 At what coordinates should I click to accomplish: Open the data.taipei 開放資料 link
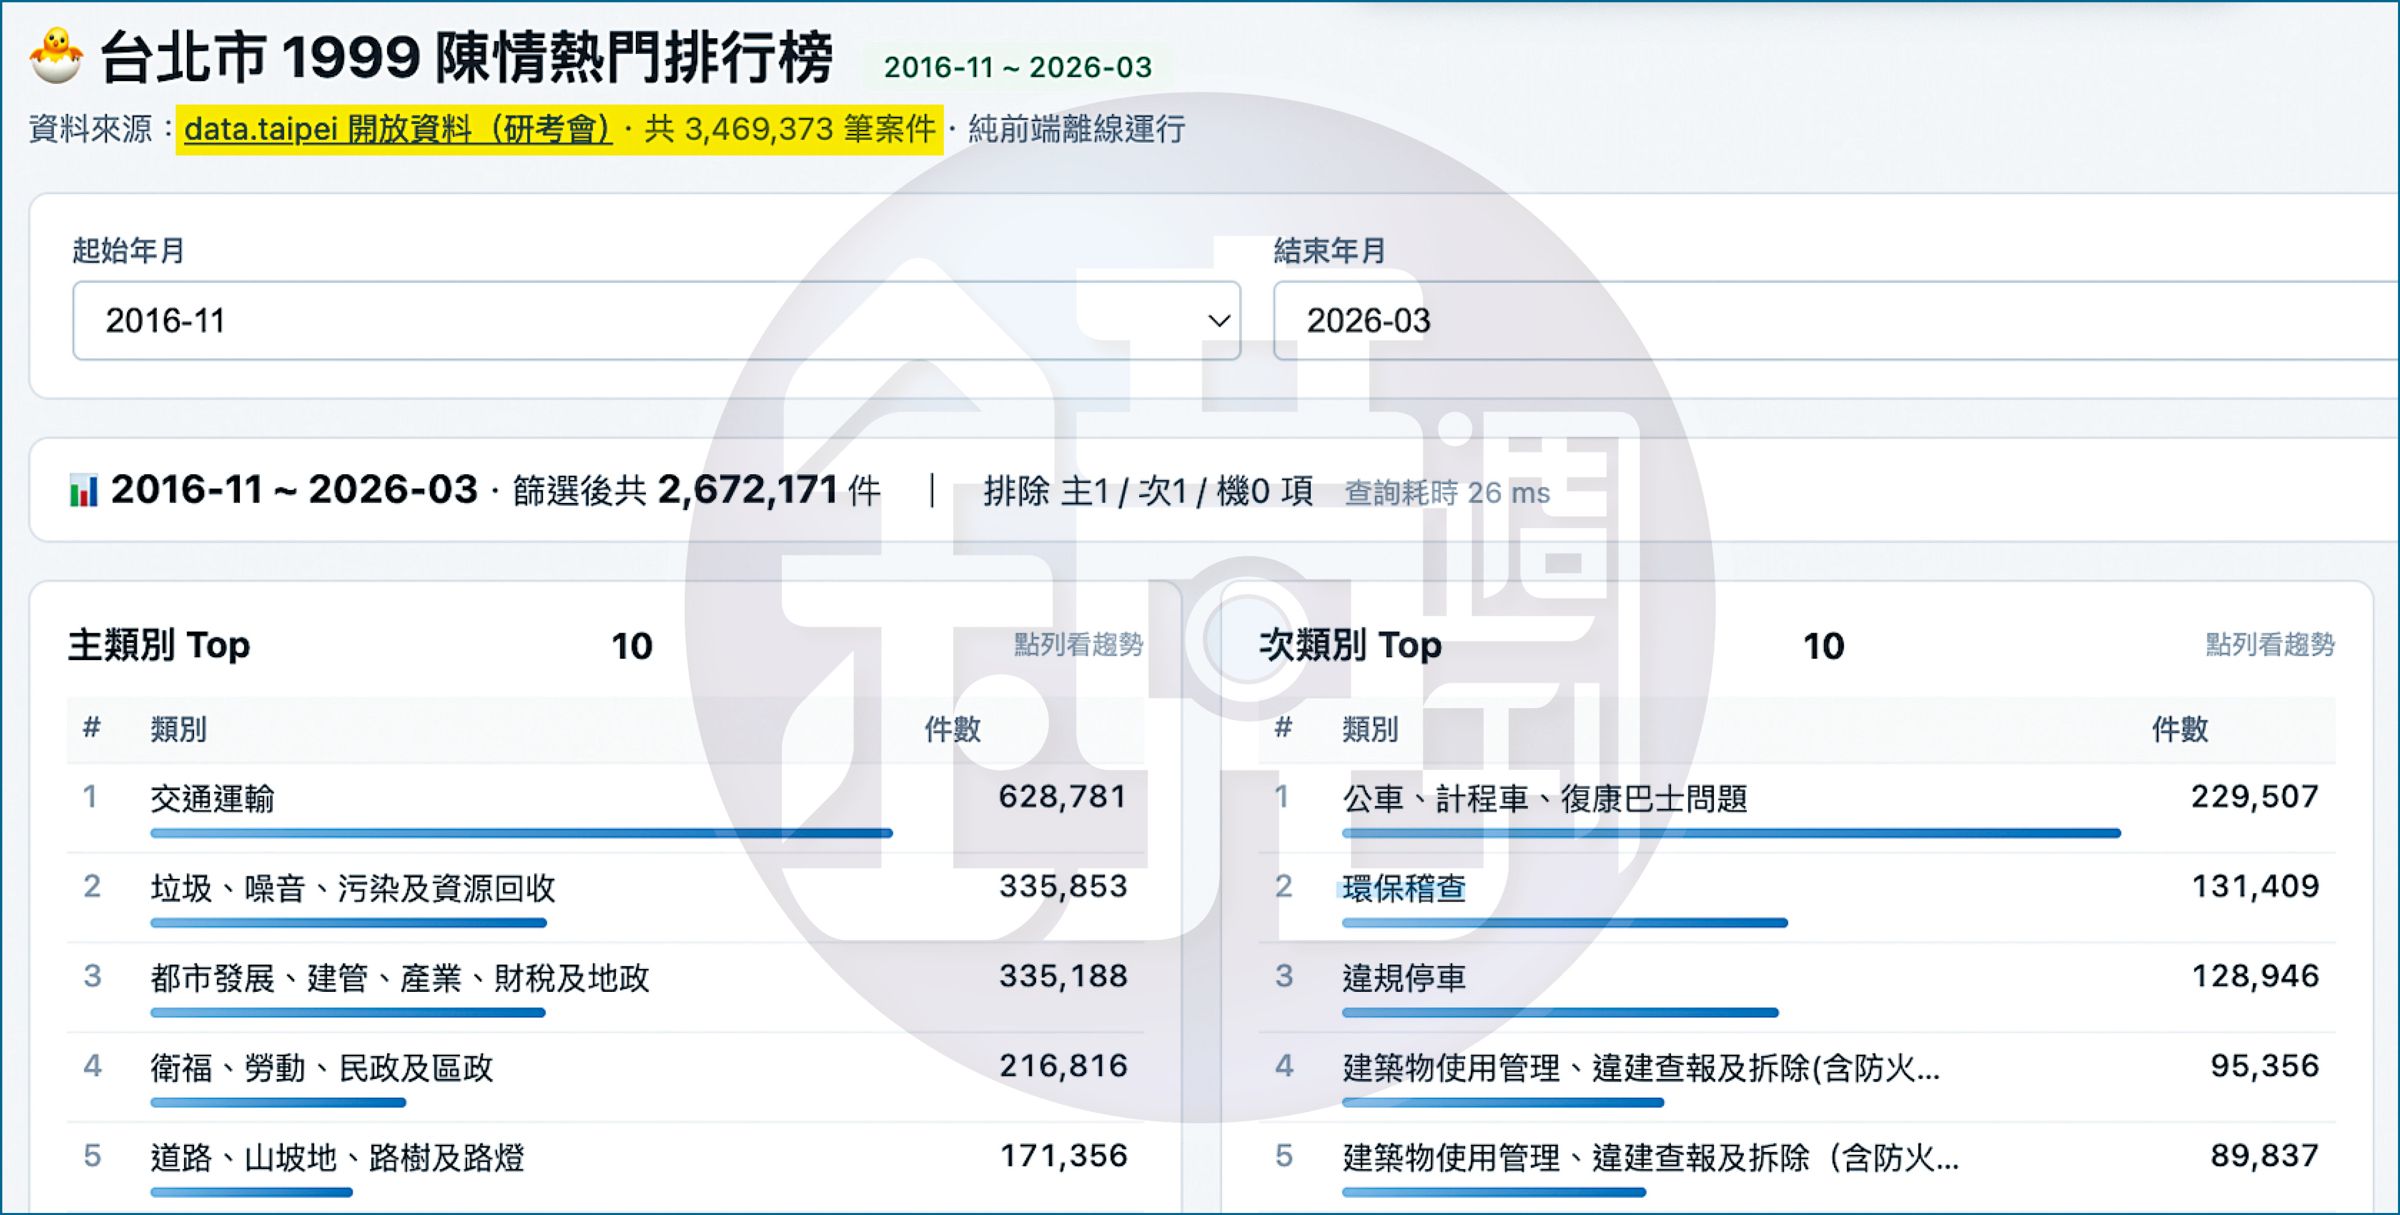397,129
